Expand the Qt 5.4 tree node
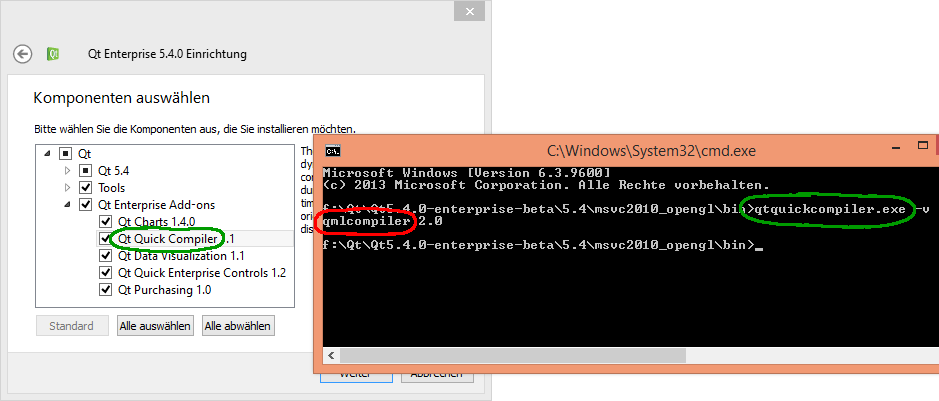The image size is (939, 401). (67, 171)
